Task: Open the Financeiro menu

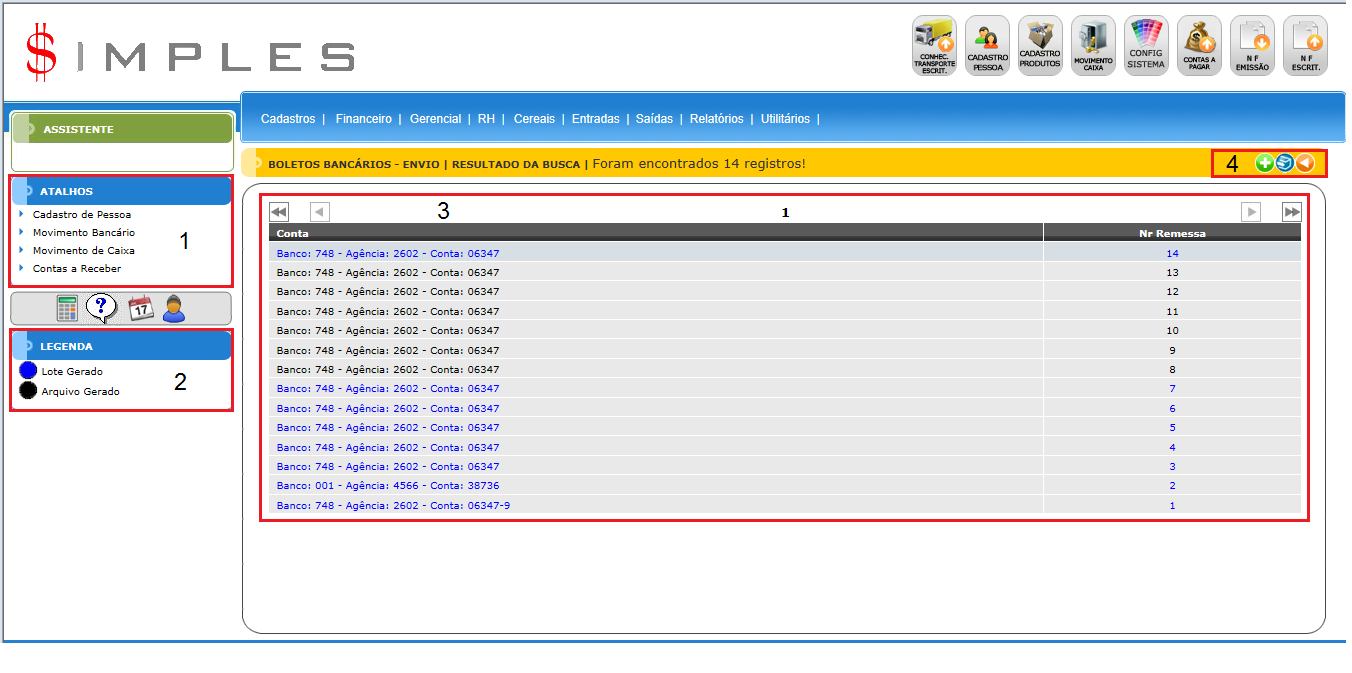Action: [363, 119]
